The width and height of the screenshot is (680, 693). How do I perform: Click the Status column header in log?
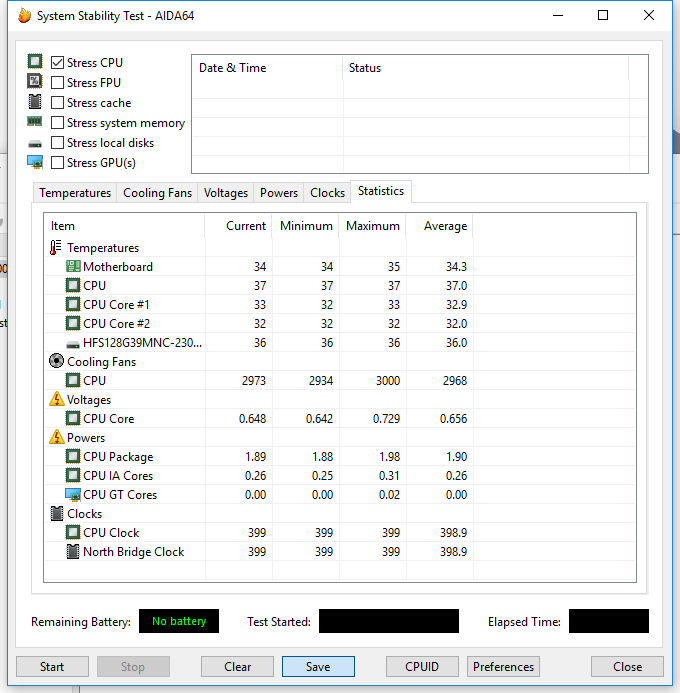point(486,68)
